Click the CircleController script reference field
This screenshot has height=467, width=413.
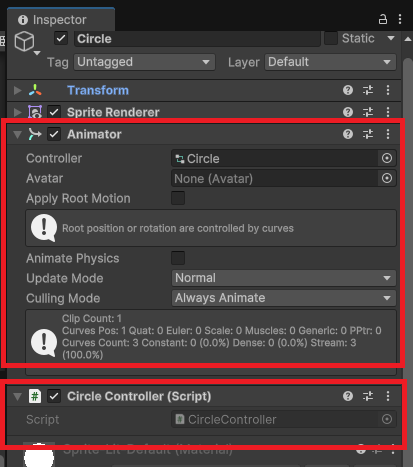(284, 419)
